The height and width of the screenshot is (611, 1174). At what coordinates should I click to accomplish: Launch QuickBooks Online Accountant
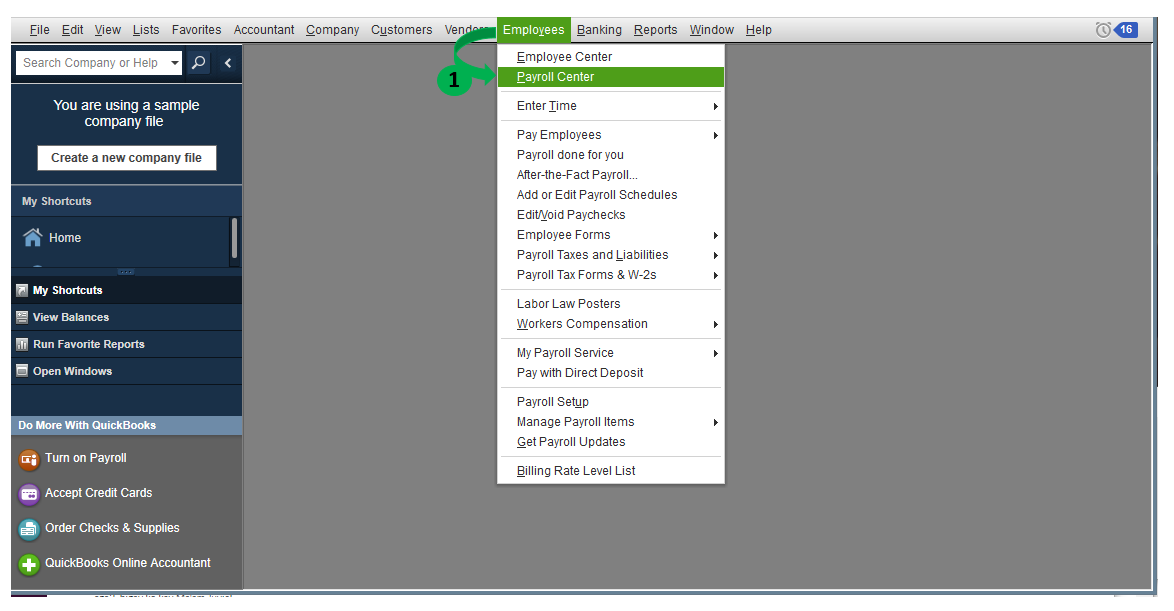(29, 563)
